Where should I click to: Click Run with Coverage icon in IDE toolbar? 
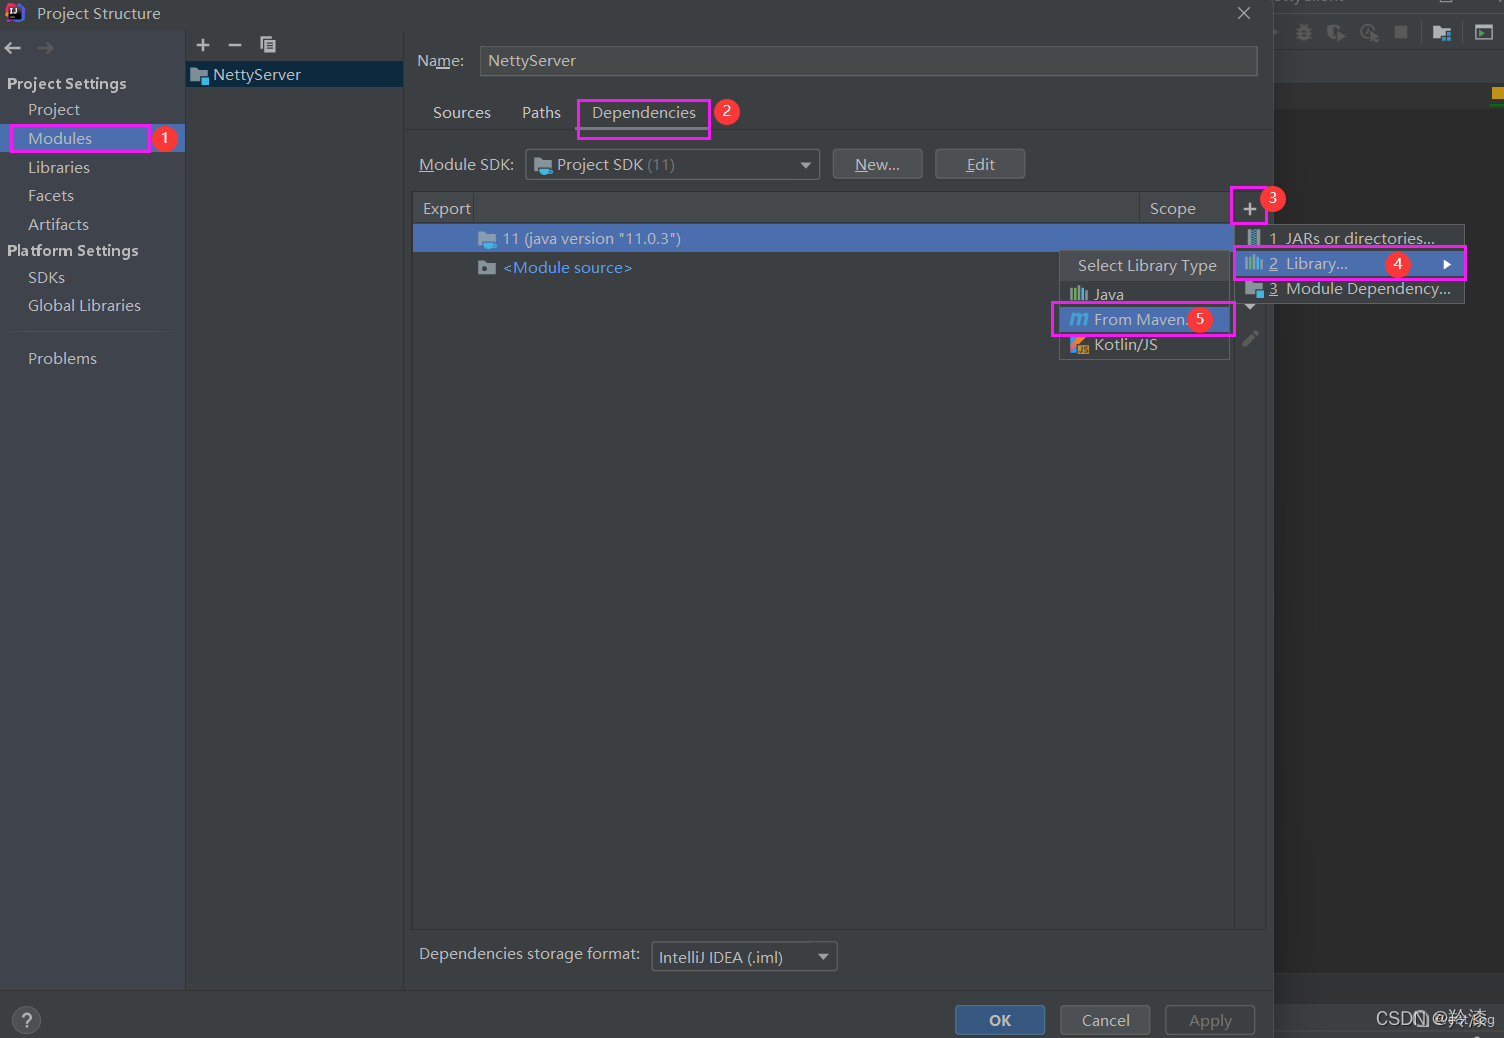pyautogui.click(x=1336, y=33)
